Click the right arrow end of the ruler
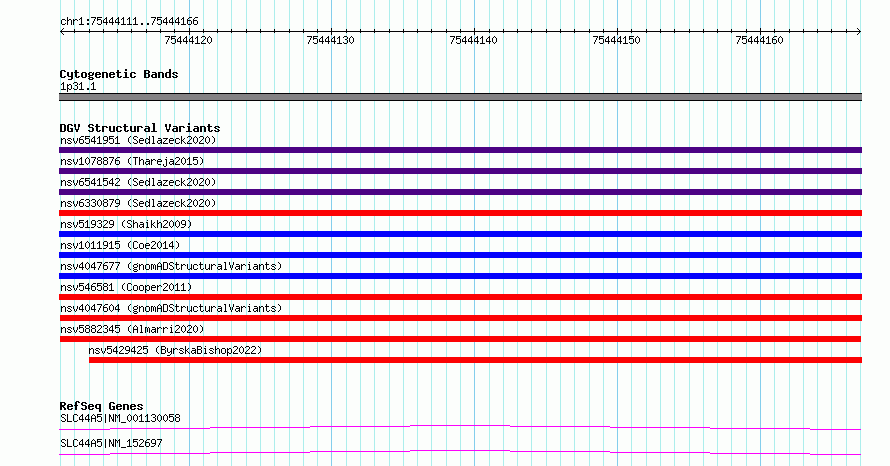This screenshot has width=890, height=466. pyautogui.click(x=859, y=32)
